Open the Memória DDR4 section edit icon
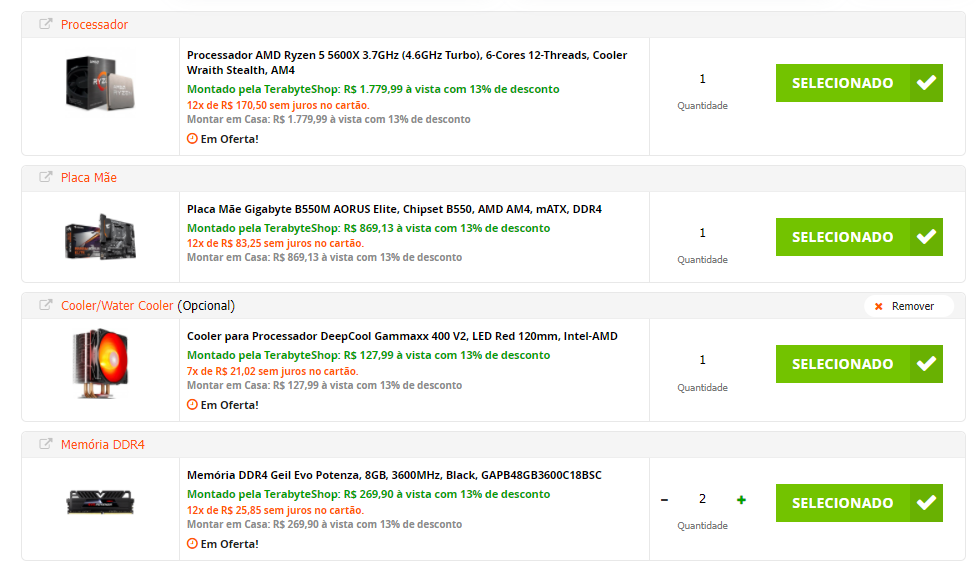The width and height of the screenshot is (980, 567). (x=46, y=444)
